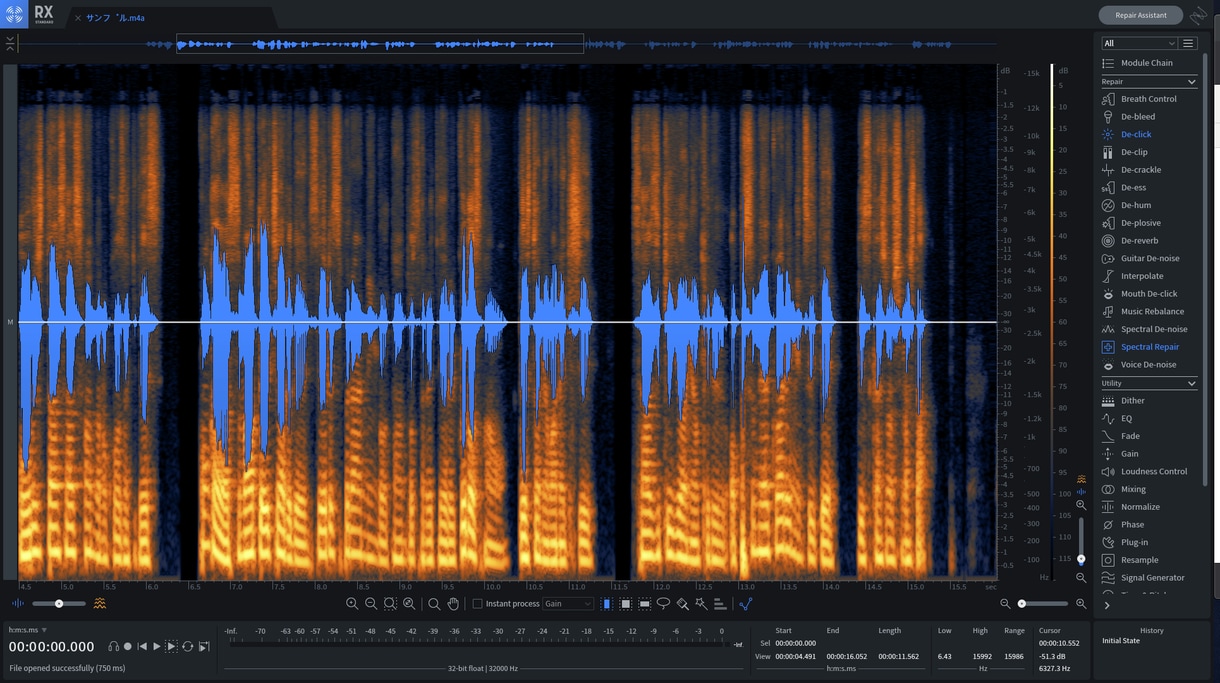The width and height of the screenshot is (1220, 683).
Task: Click the Zoom In toolbar icon
Action: (x=352, y=604)
